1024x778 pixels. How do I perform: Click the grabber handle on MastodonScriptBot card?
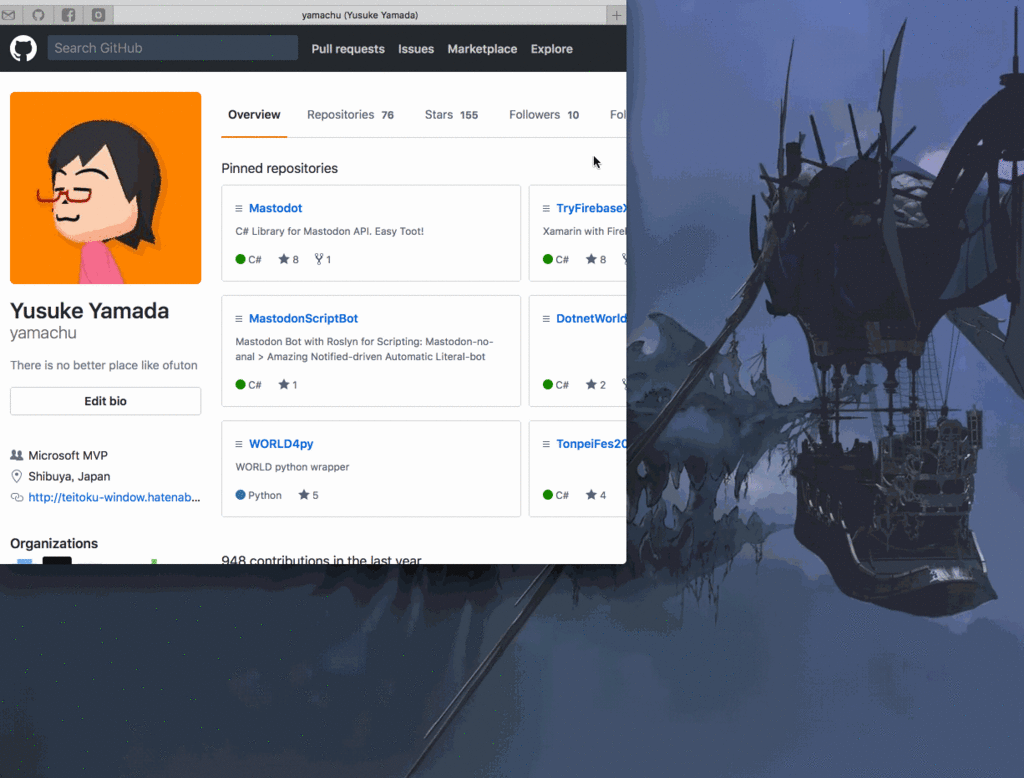click(238, 319)
